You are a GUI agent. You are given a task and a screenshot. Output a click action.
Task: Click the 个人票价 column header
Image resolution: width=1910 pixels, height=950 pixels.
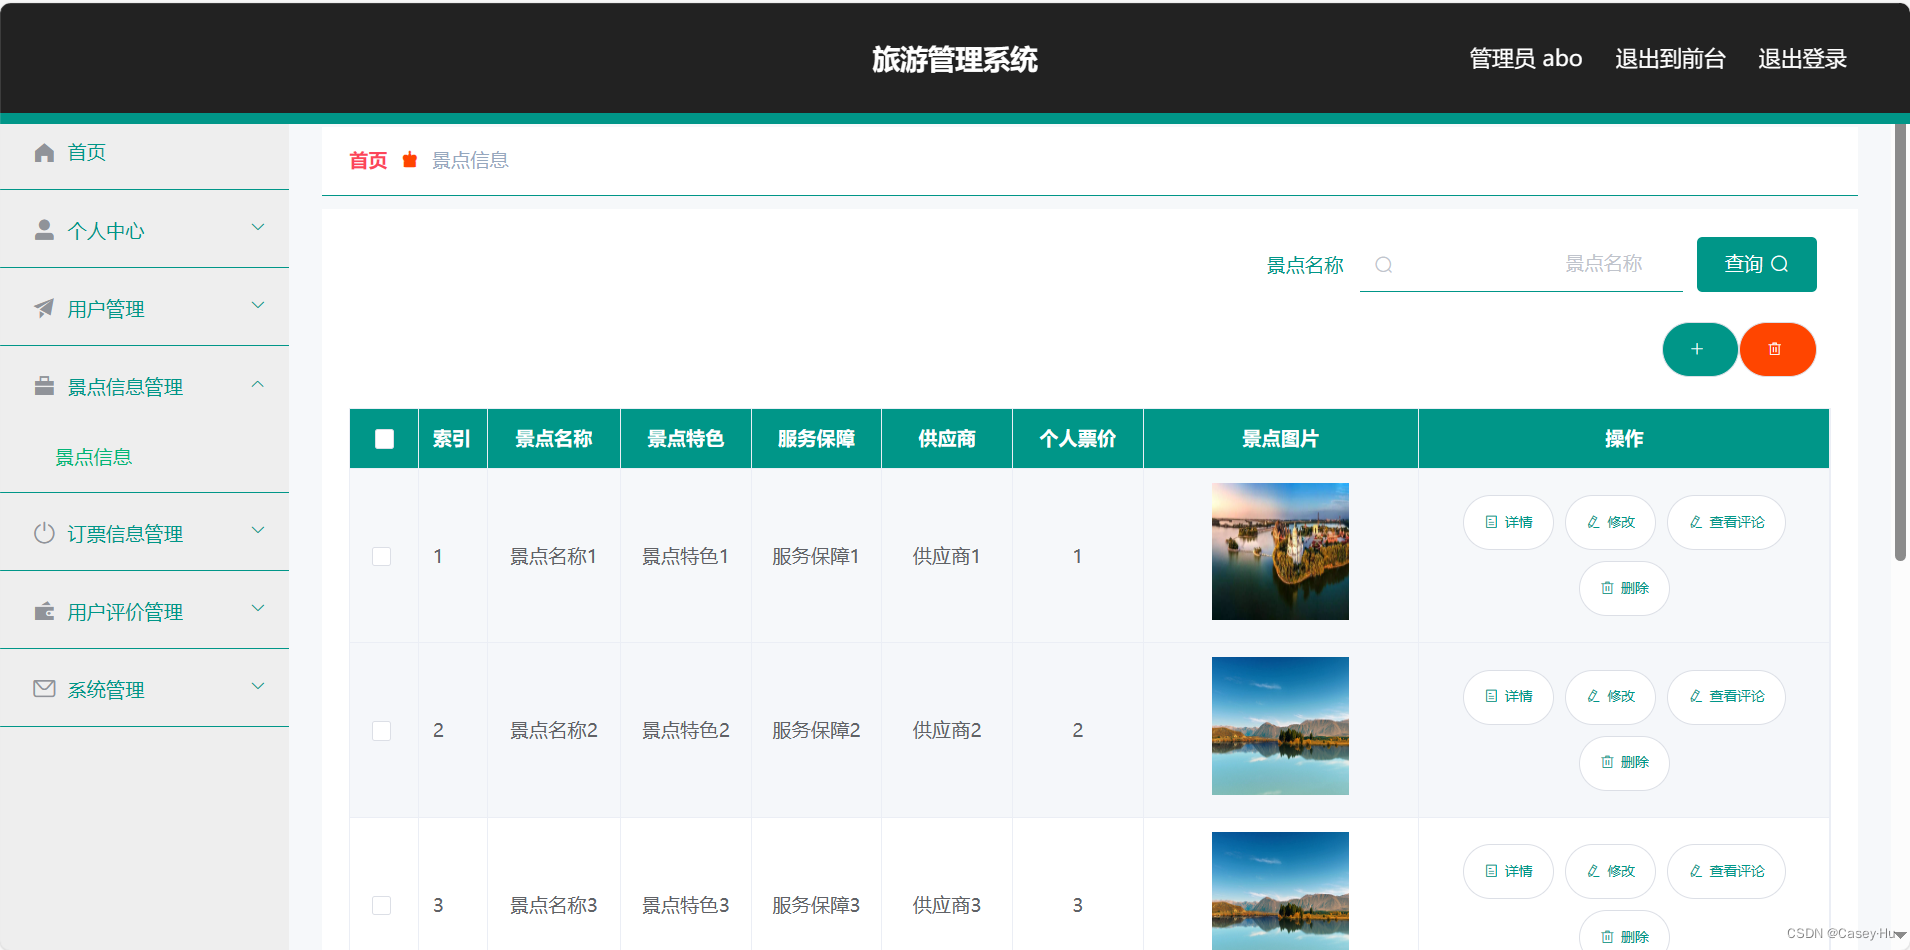1078,439
